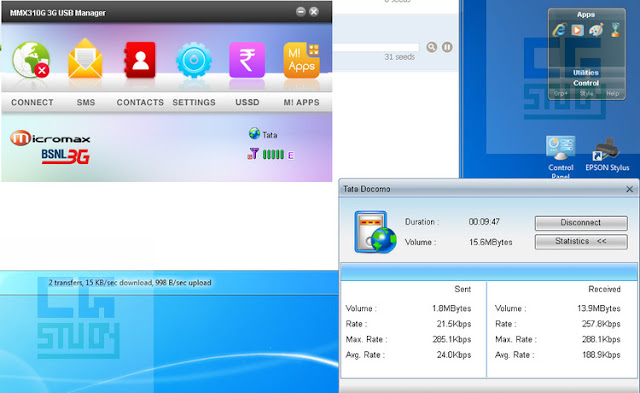Collapse the panel with Statistics << button

point(581,241)
